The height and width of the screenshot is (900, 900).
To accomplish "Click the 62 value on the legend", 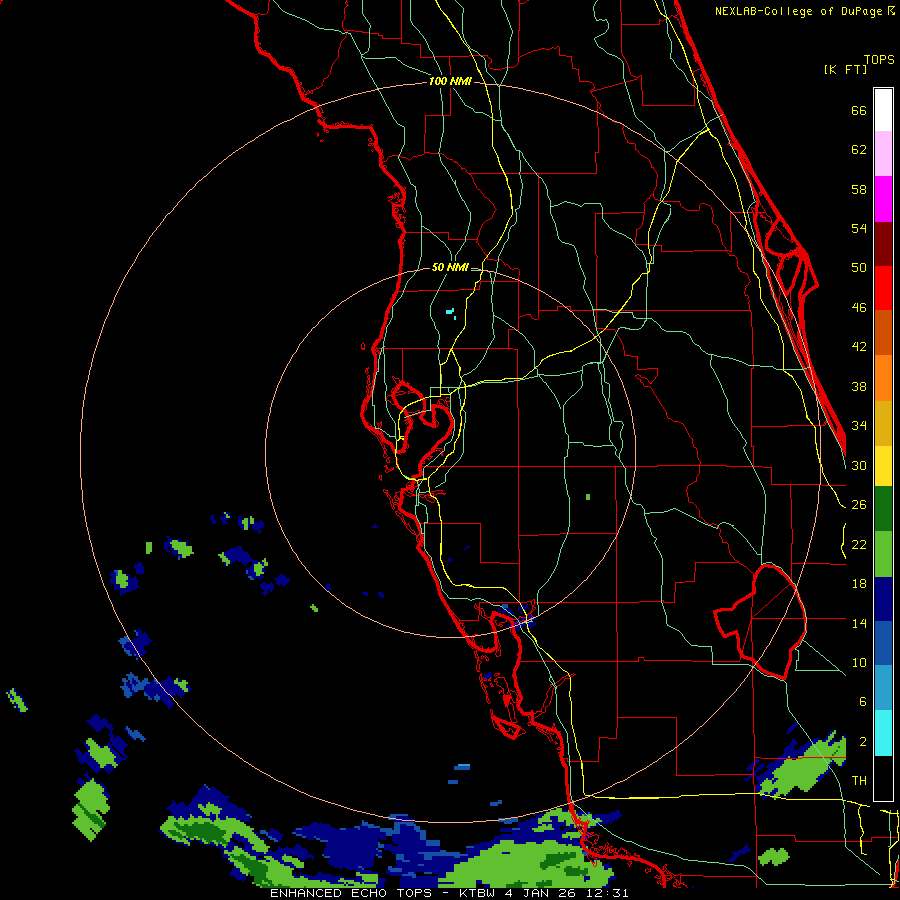I will pos(859,150).
